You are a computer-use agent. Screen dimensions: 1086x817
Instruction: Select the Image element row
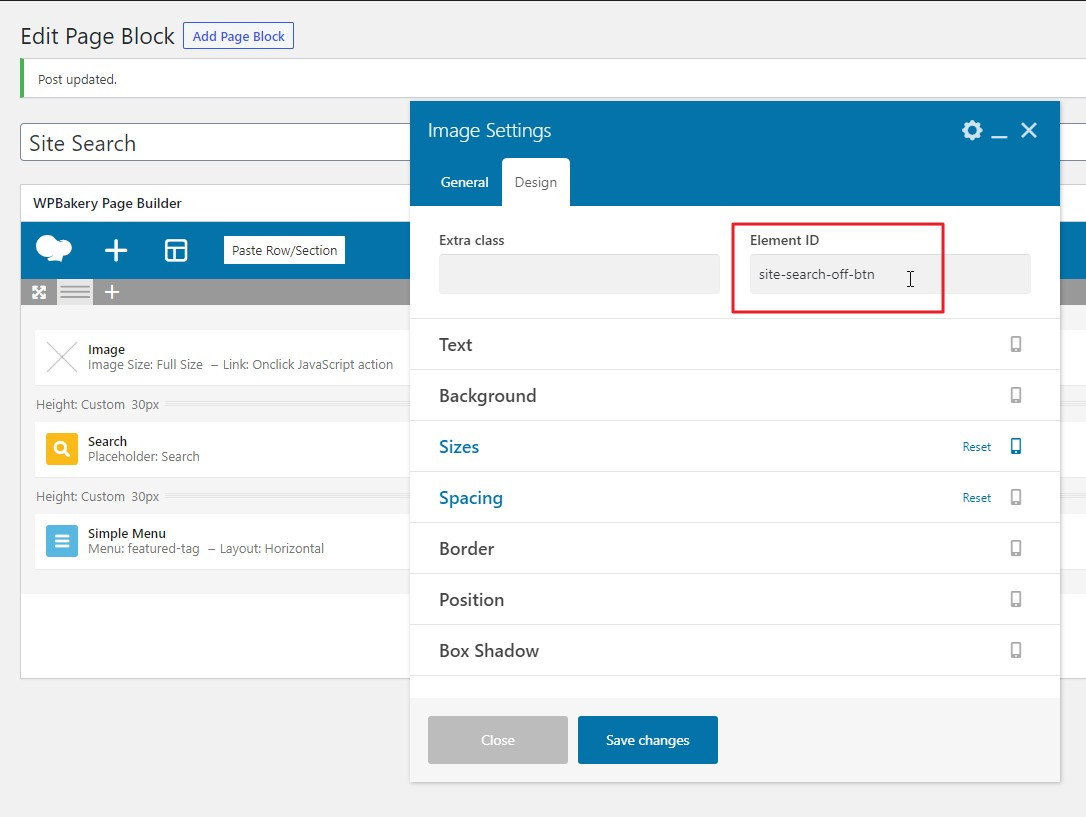pos(222,357)
